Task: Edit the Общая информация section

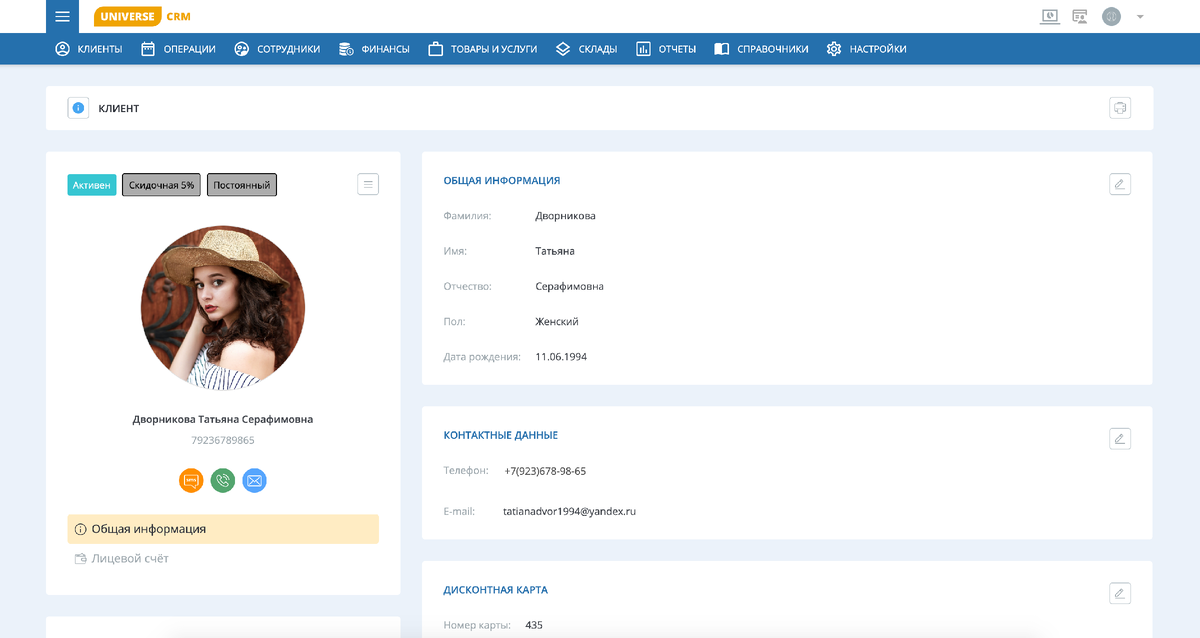Action: 1120,184
